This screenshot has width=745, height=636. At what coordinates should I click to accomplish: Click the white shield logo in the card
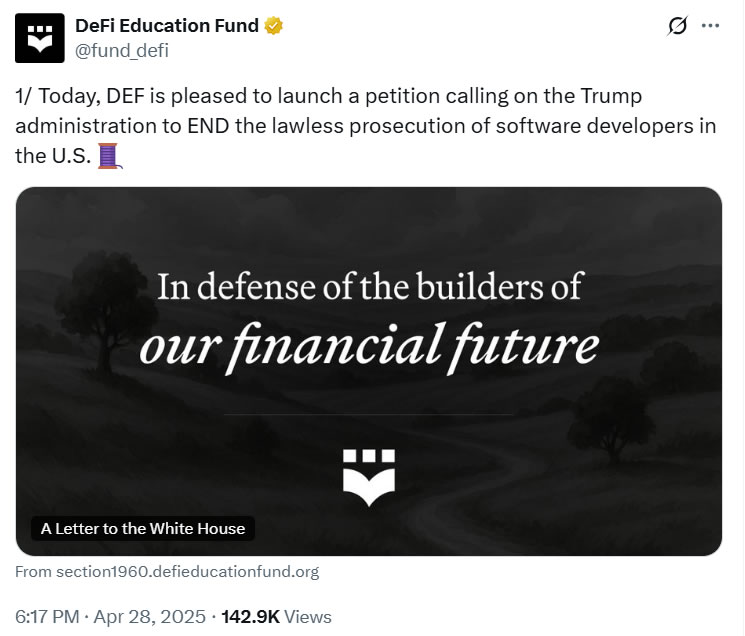(368, 475)
